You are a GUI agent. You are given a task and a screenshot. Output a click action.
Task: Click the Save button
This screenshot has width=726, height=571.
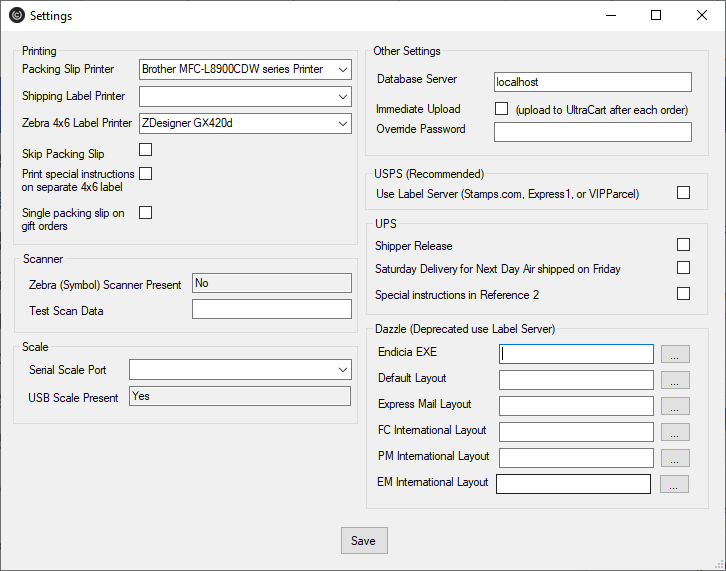[x=364, y=540]
